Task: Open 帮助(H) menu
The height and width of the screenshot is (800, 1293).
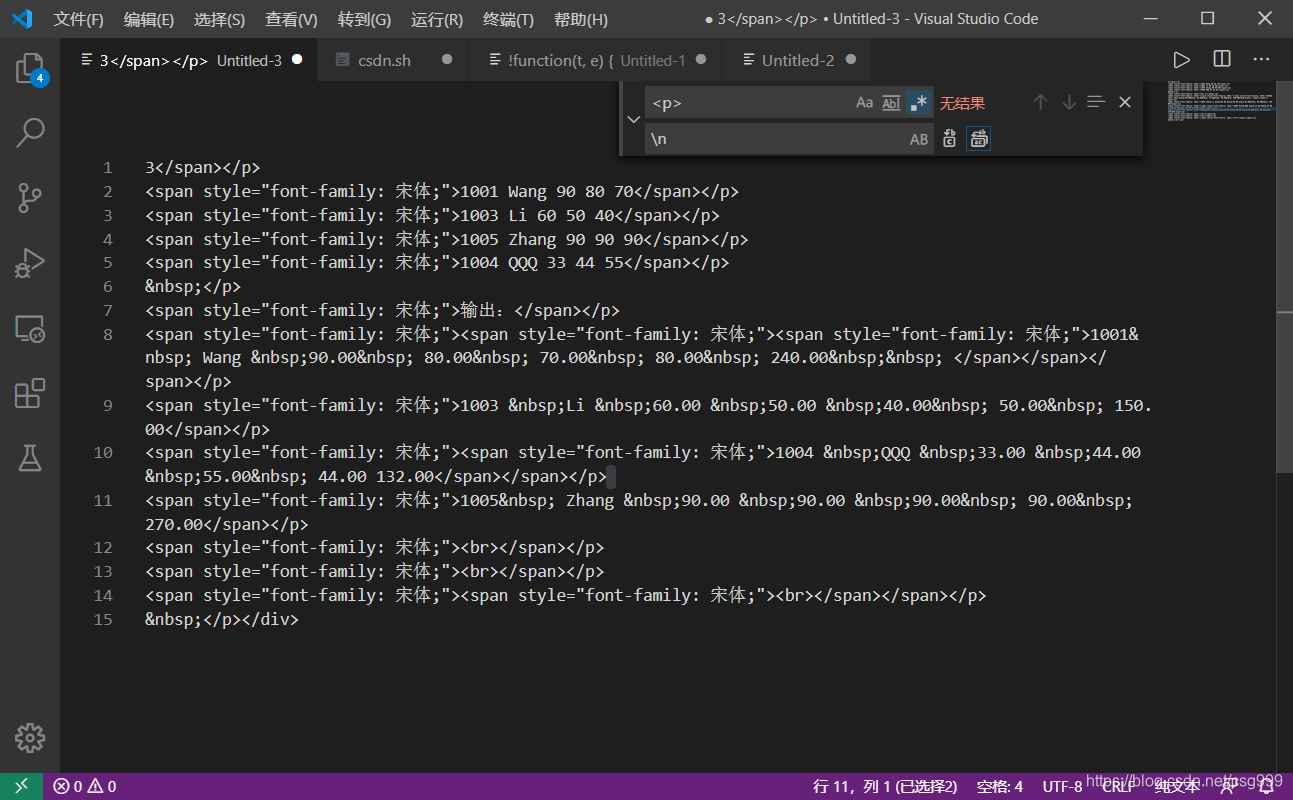Action: [581, 19]
